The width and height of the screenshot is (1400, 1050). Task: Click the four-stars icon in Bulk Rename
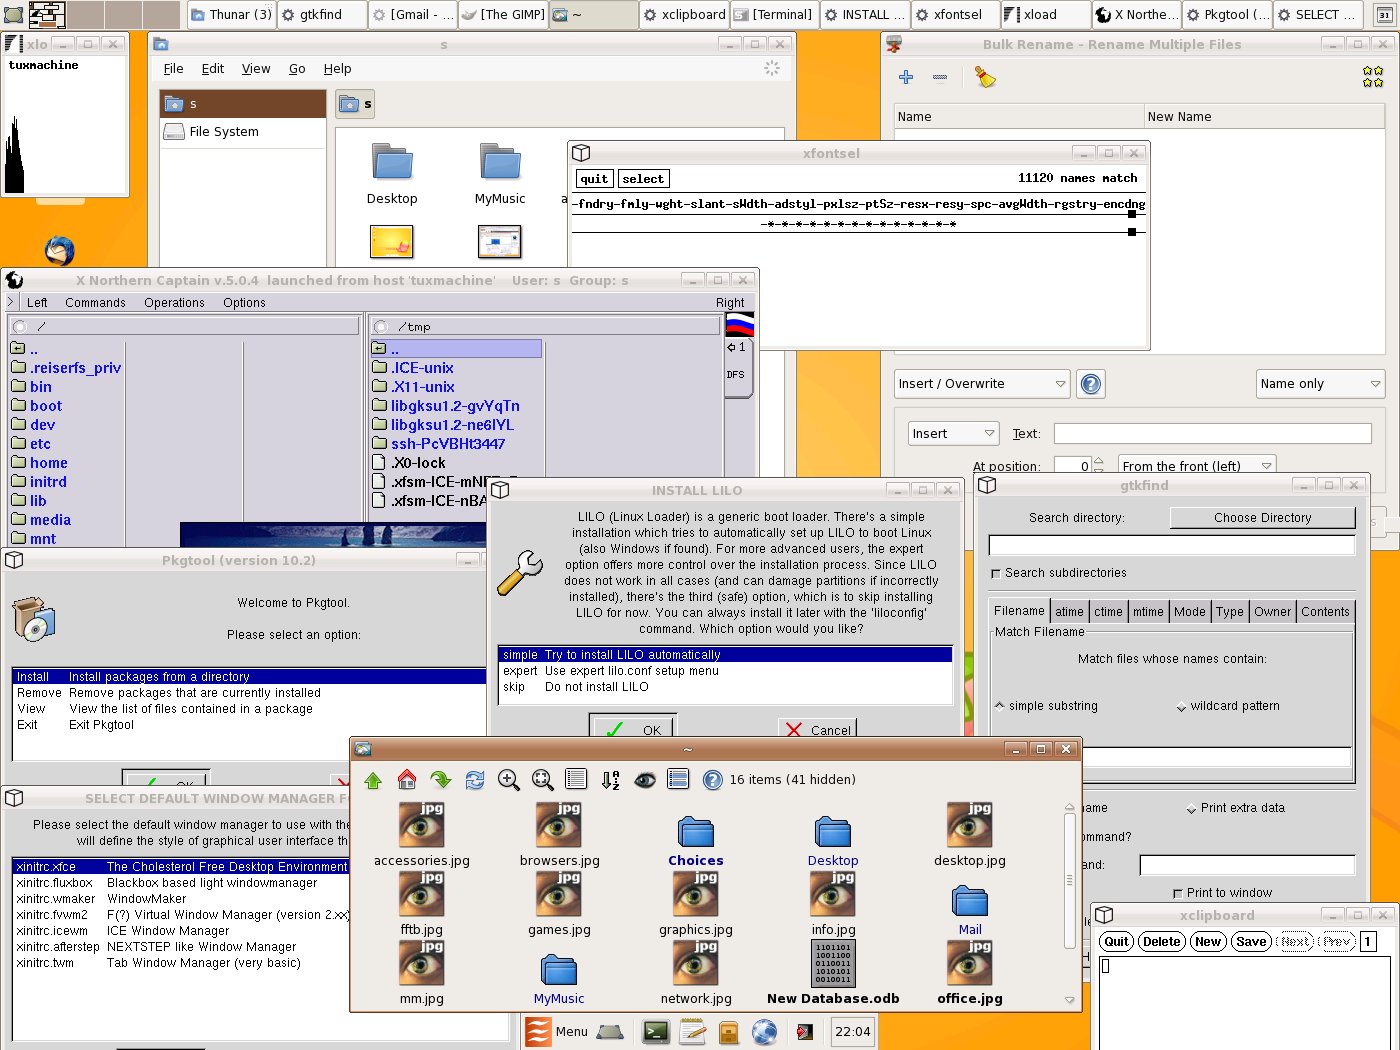click(1373, 76)
